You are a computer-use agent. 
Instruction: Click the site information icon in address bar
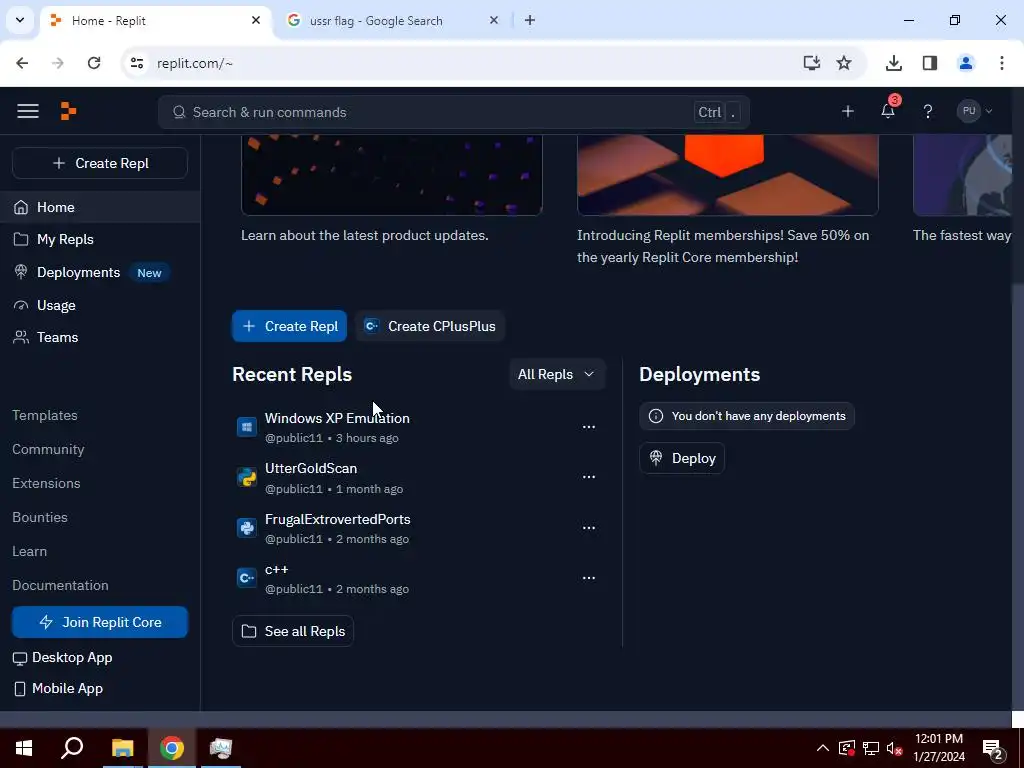pos(136,63)
